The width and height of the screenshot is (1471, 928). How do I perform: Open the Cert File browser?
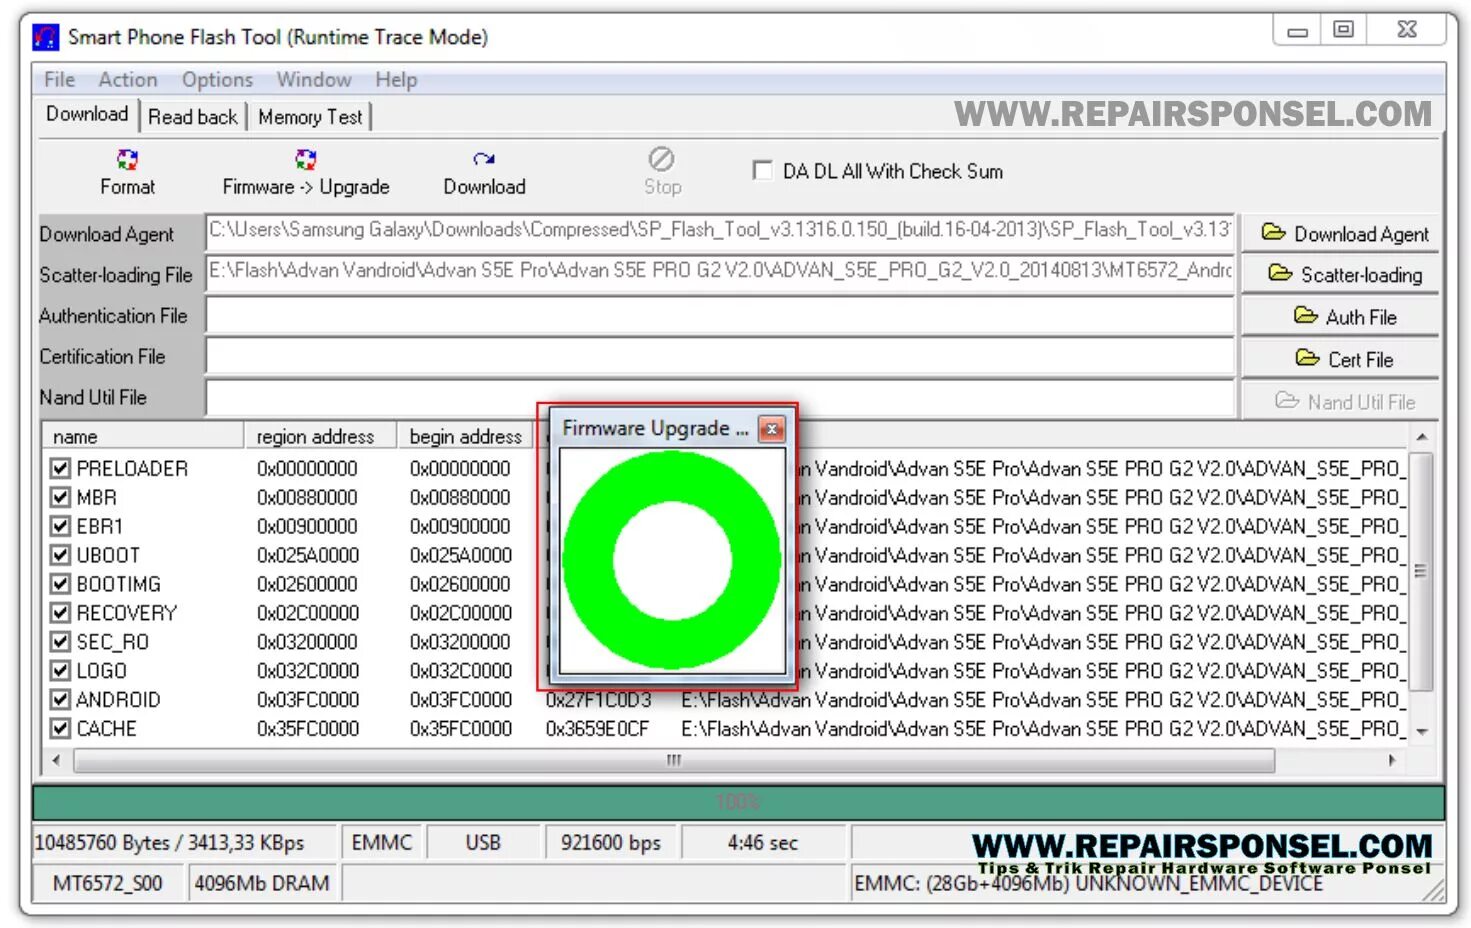(x=1342, y=358)
